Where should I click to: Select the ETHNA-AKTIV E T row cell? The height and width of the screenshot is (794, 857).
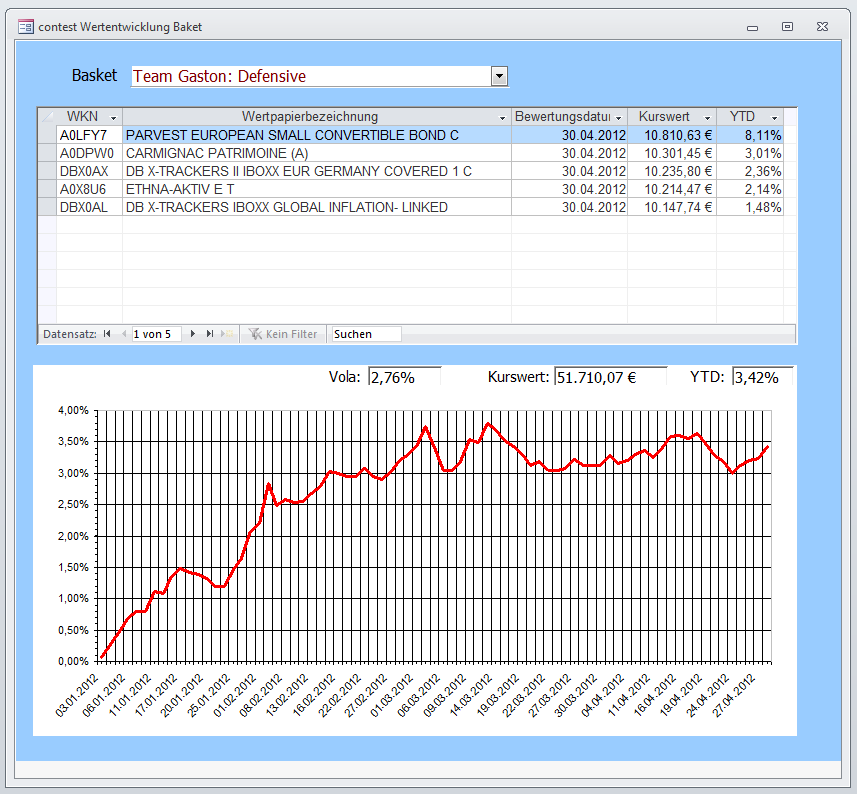(316, 189)
